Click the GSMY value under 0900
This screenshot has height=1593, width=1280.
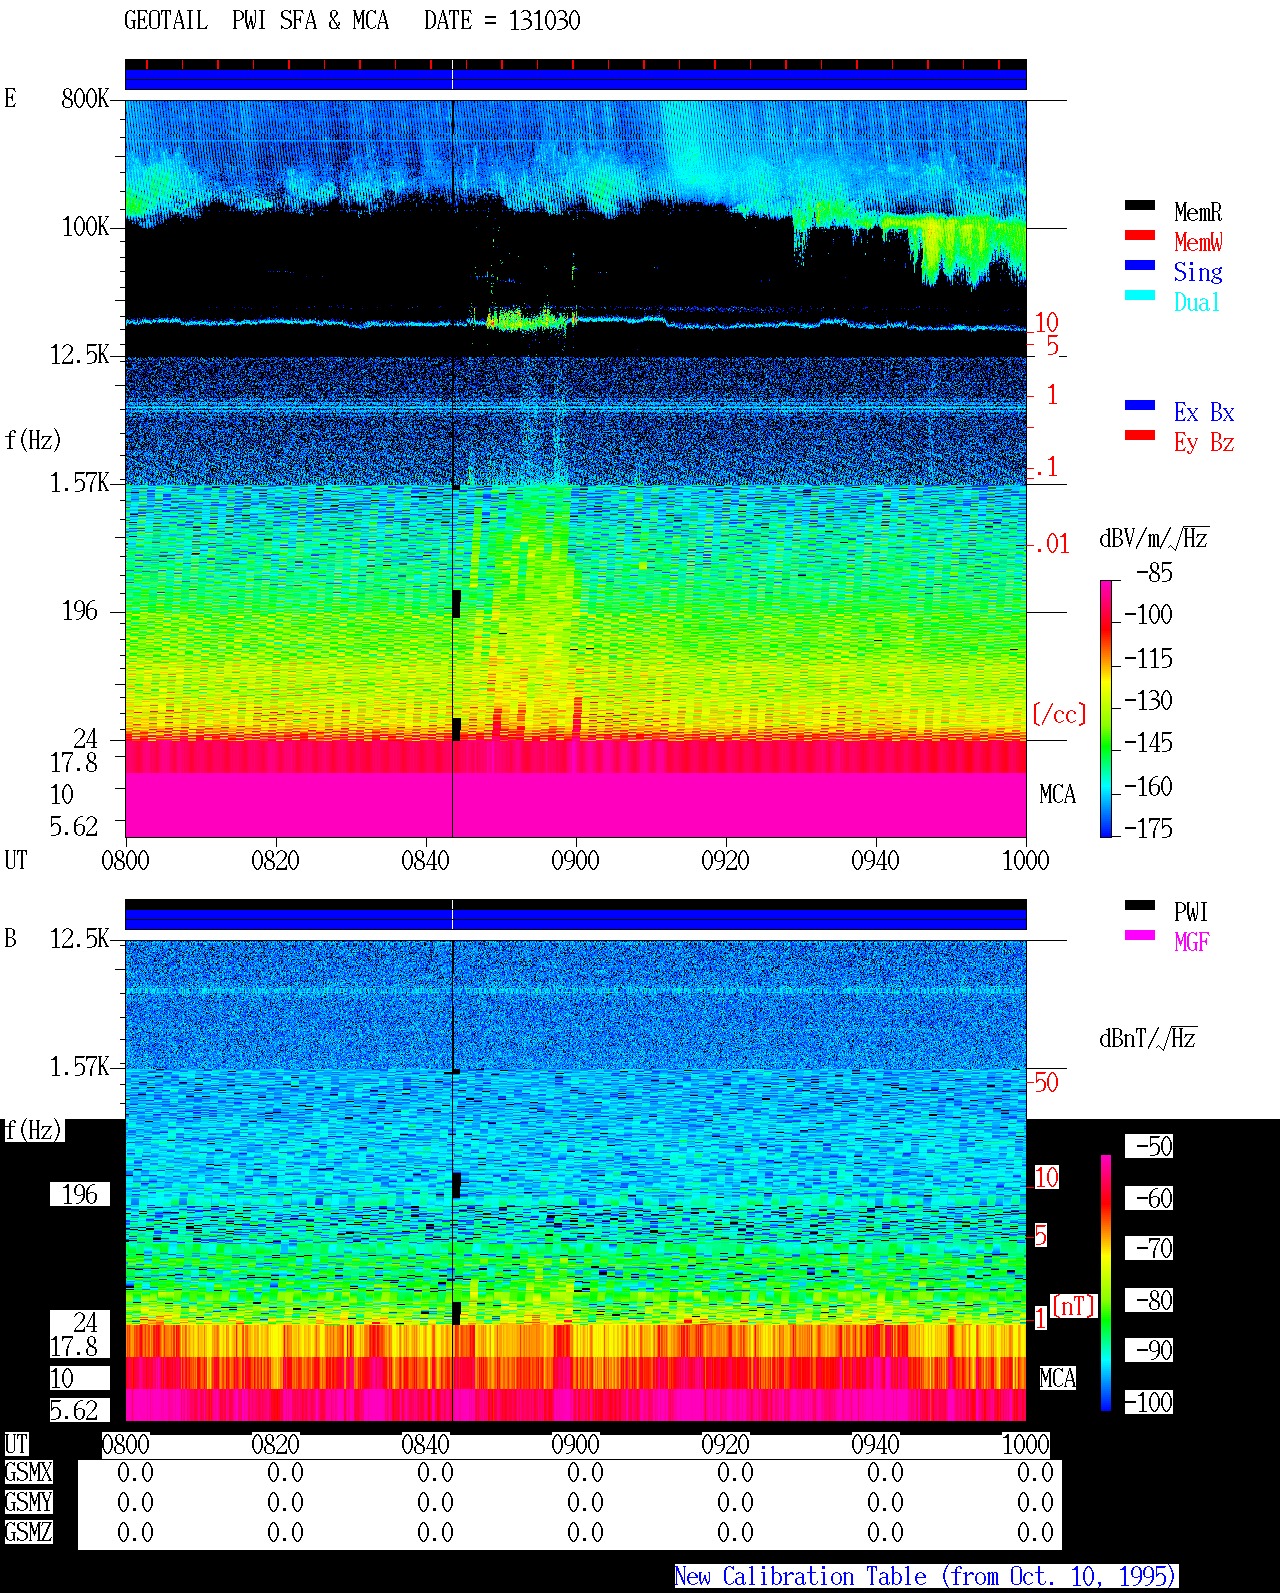pyautogui.click(x=585, y=1503)
